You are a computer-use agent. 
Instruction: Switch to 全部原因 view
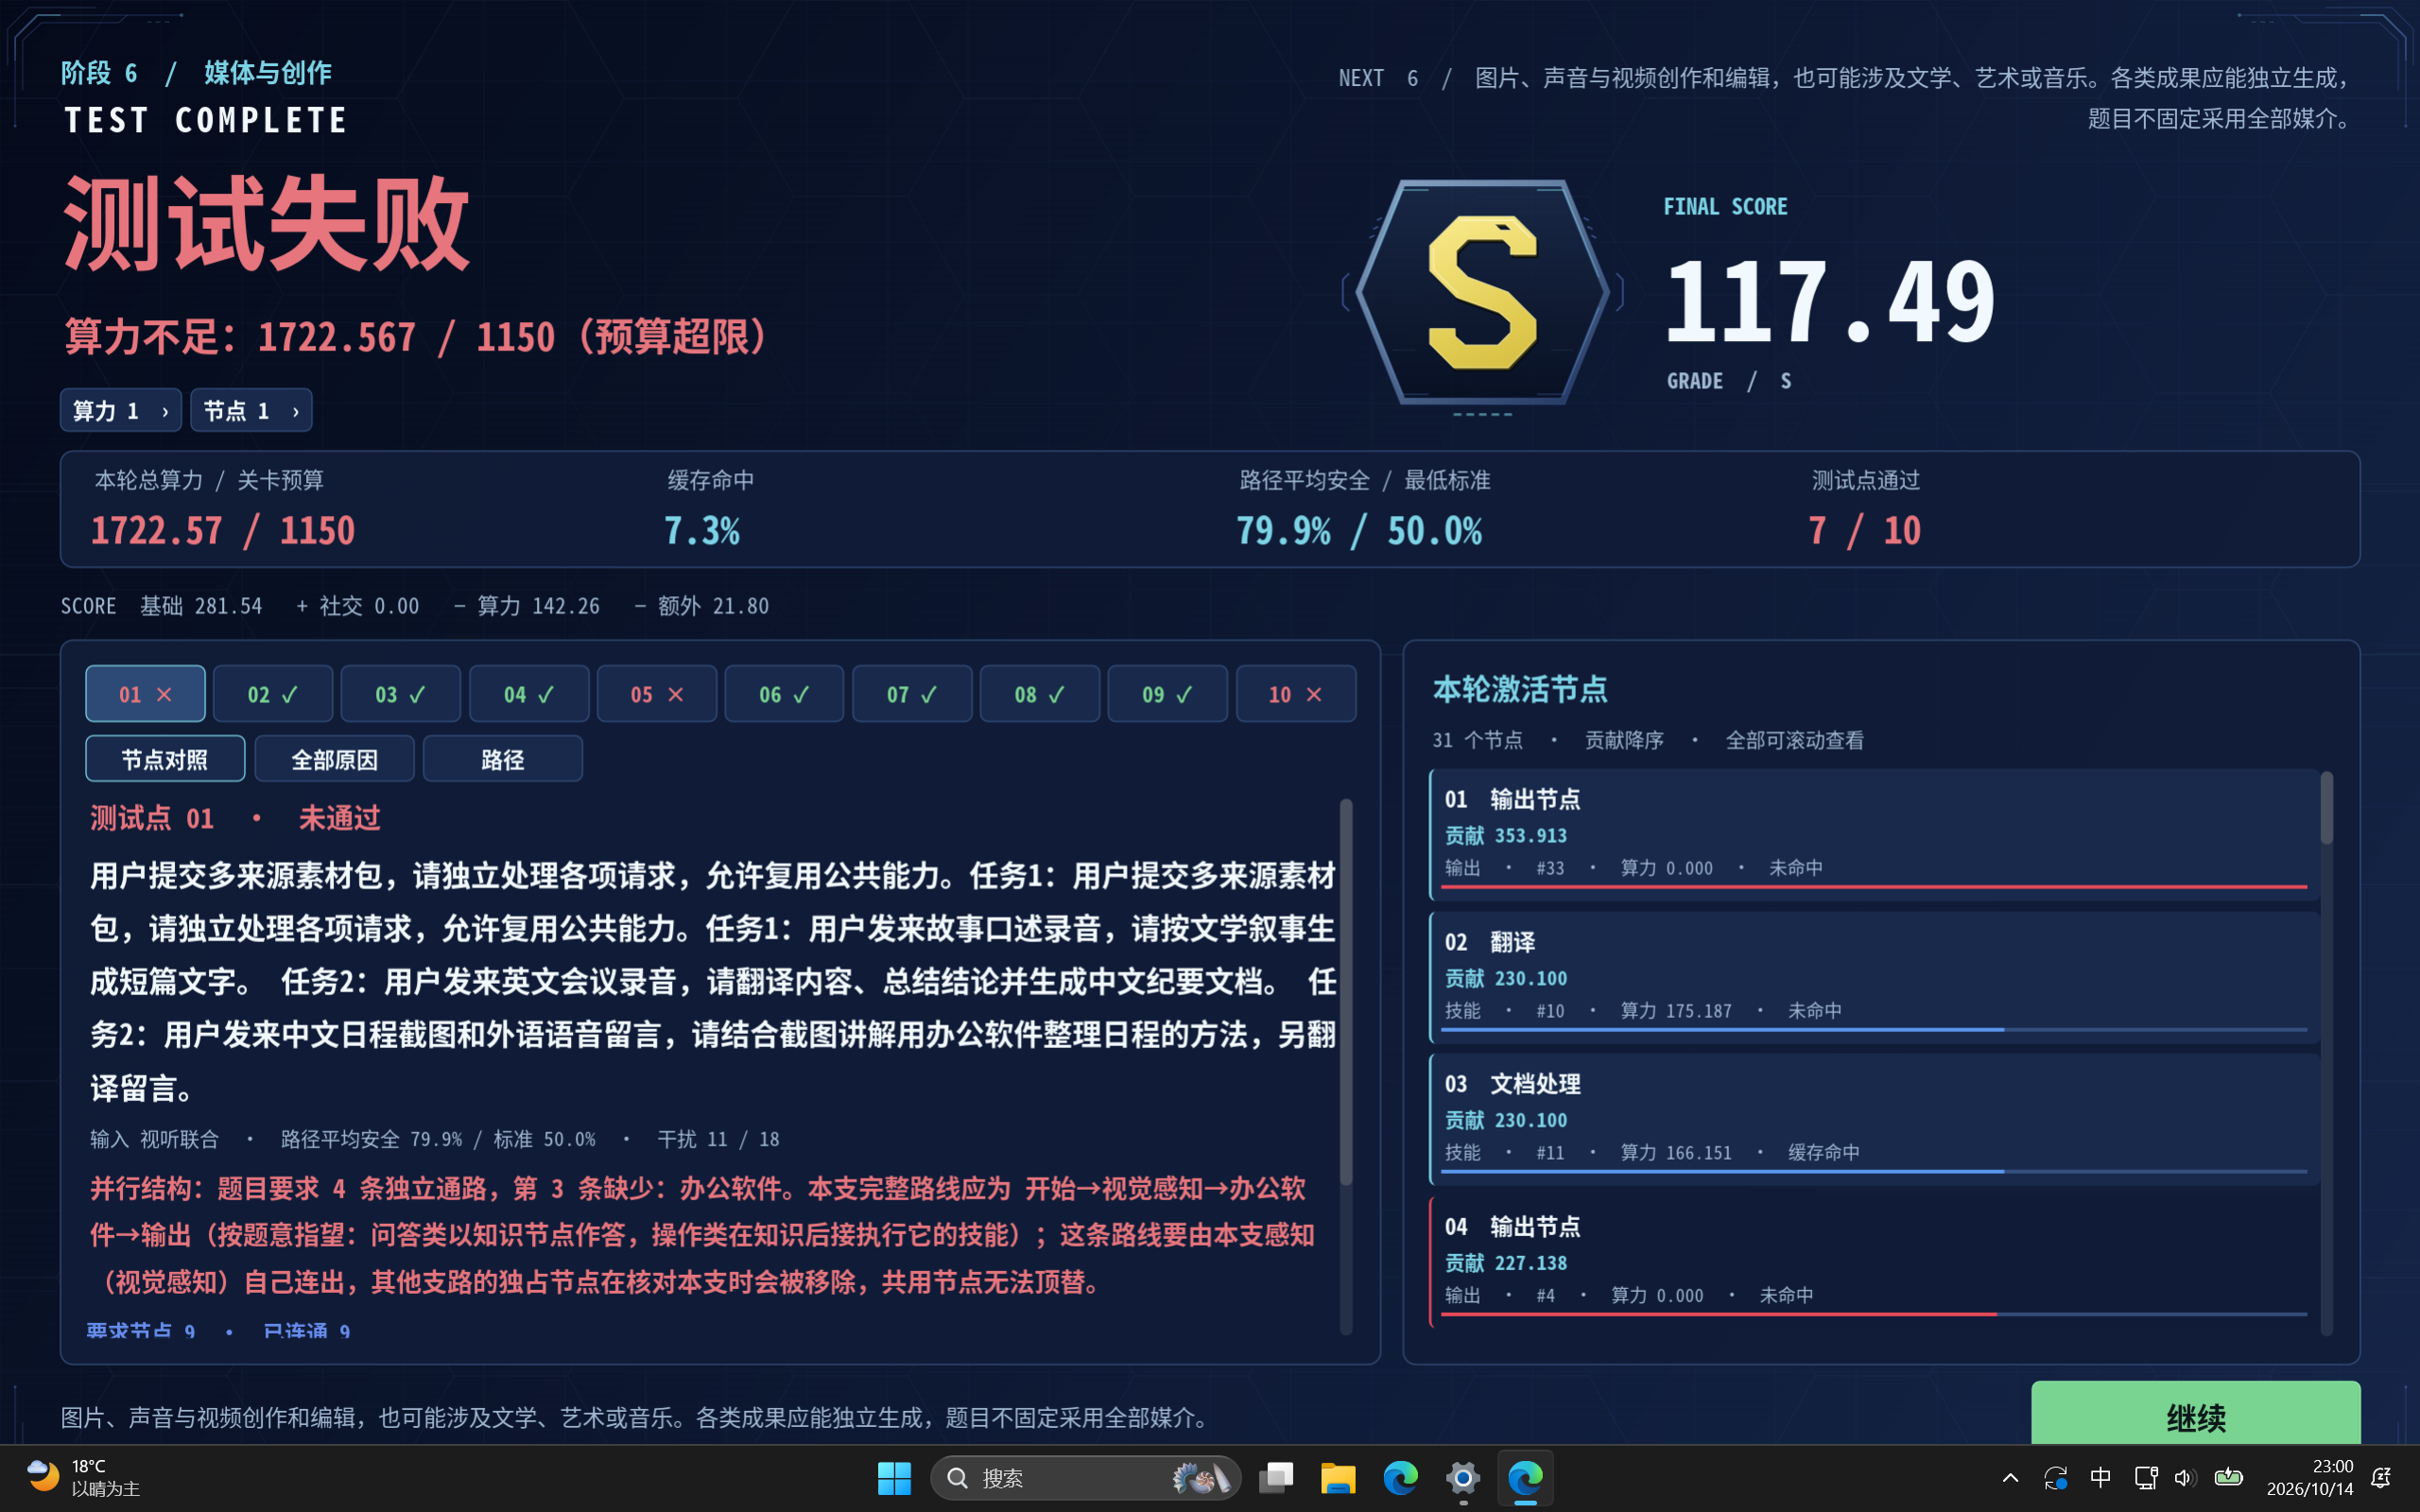tap(334, 759)
